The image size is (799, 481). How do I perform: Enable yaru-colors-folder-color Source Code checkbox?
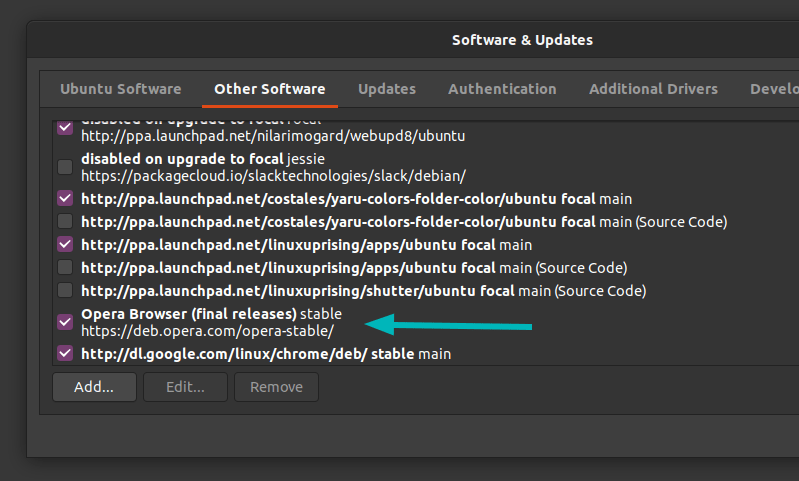65,221
